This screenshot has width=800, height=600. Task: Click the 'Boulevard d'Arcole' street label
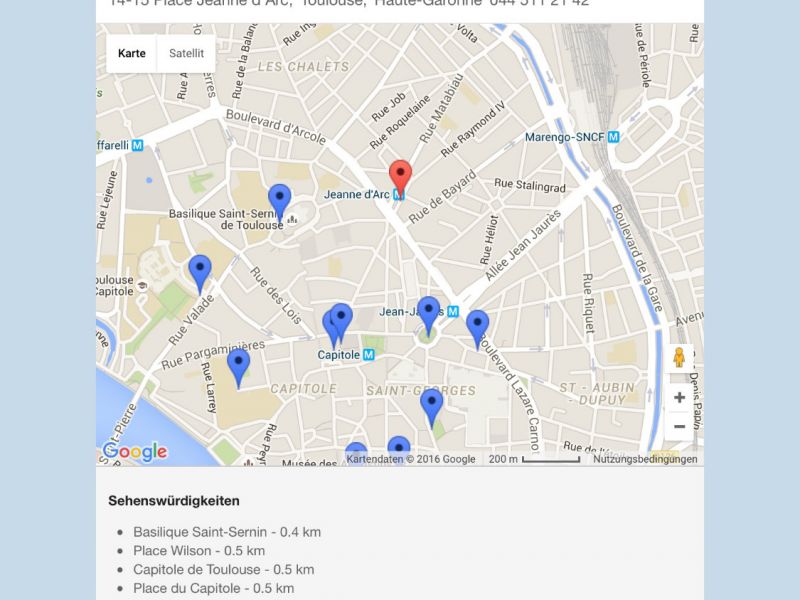click(x=276, y=127)
